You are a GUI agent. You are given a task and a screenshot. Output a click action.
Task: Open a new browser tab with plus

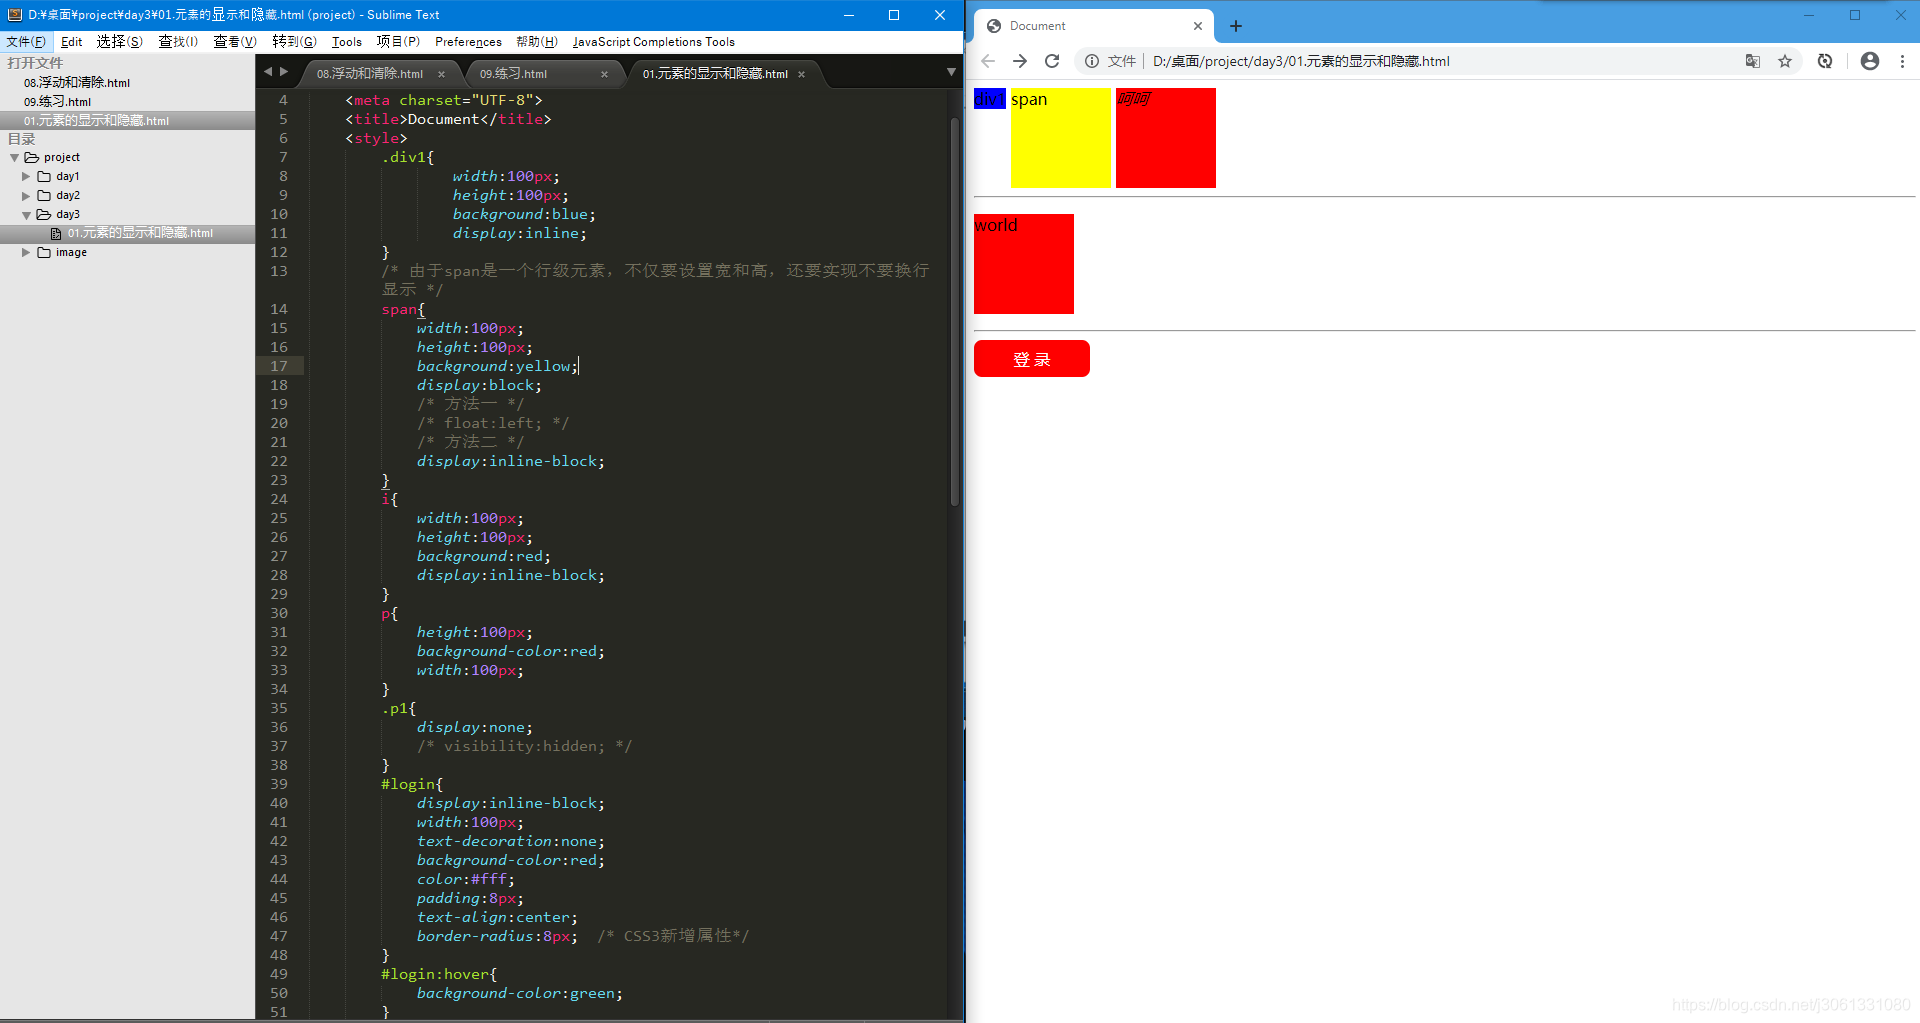[x=1236, y=26]
